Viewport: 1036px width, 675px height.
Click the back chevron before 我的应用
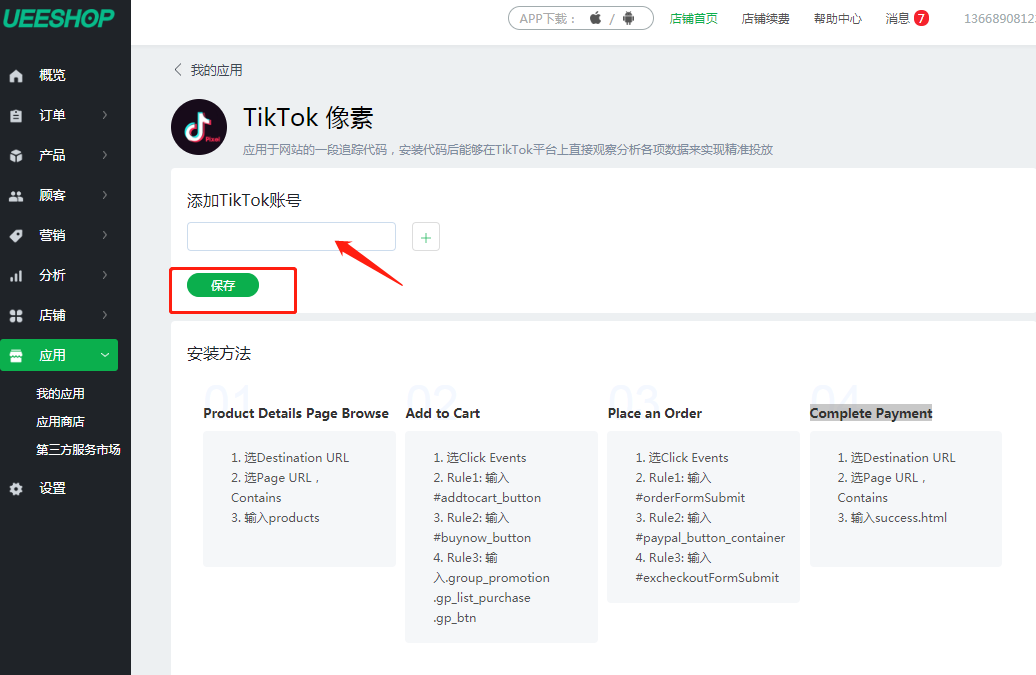tap(178, 70)
